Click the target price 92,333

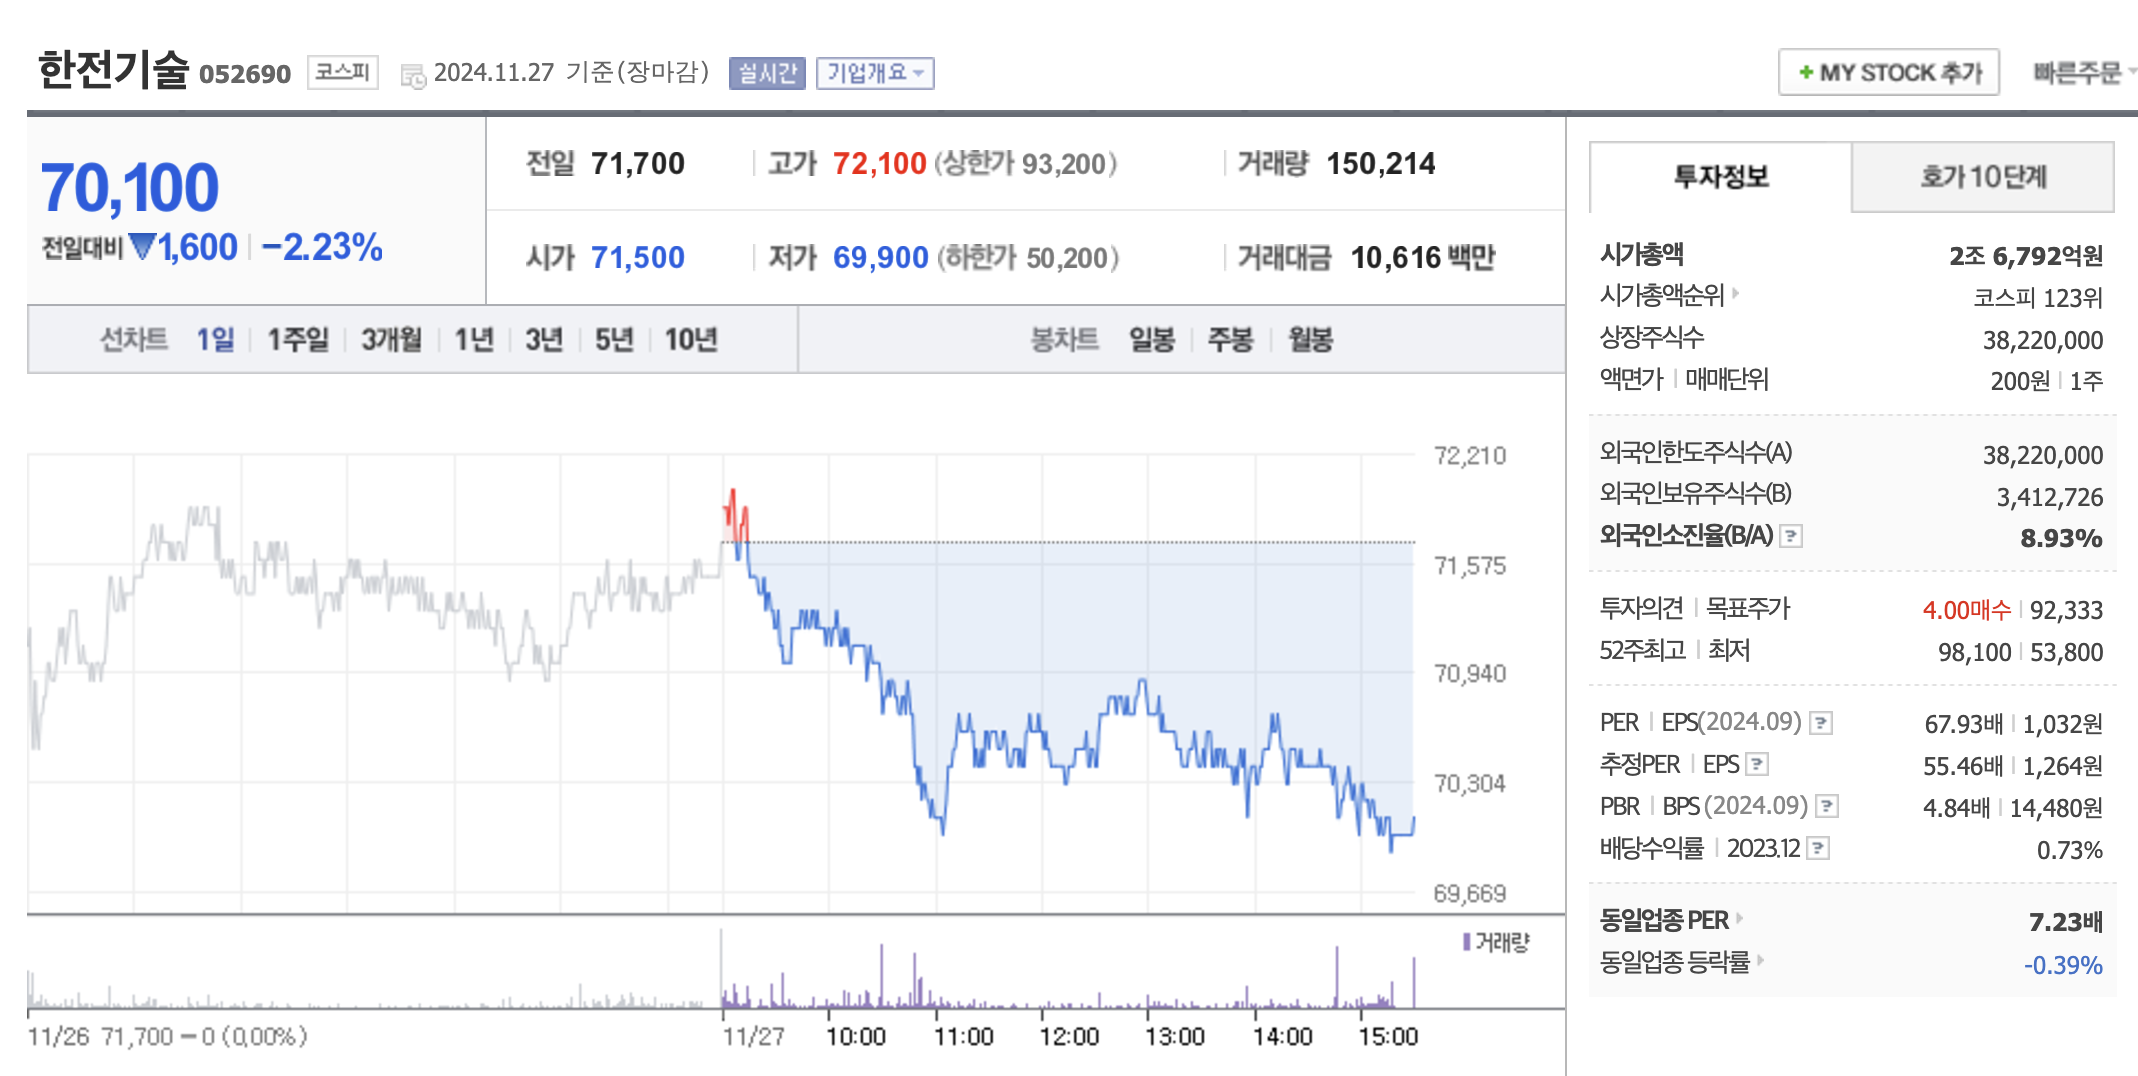[x=2066, y=610]
